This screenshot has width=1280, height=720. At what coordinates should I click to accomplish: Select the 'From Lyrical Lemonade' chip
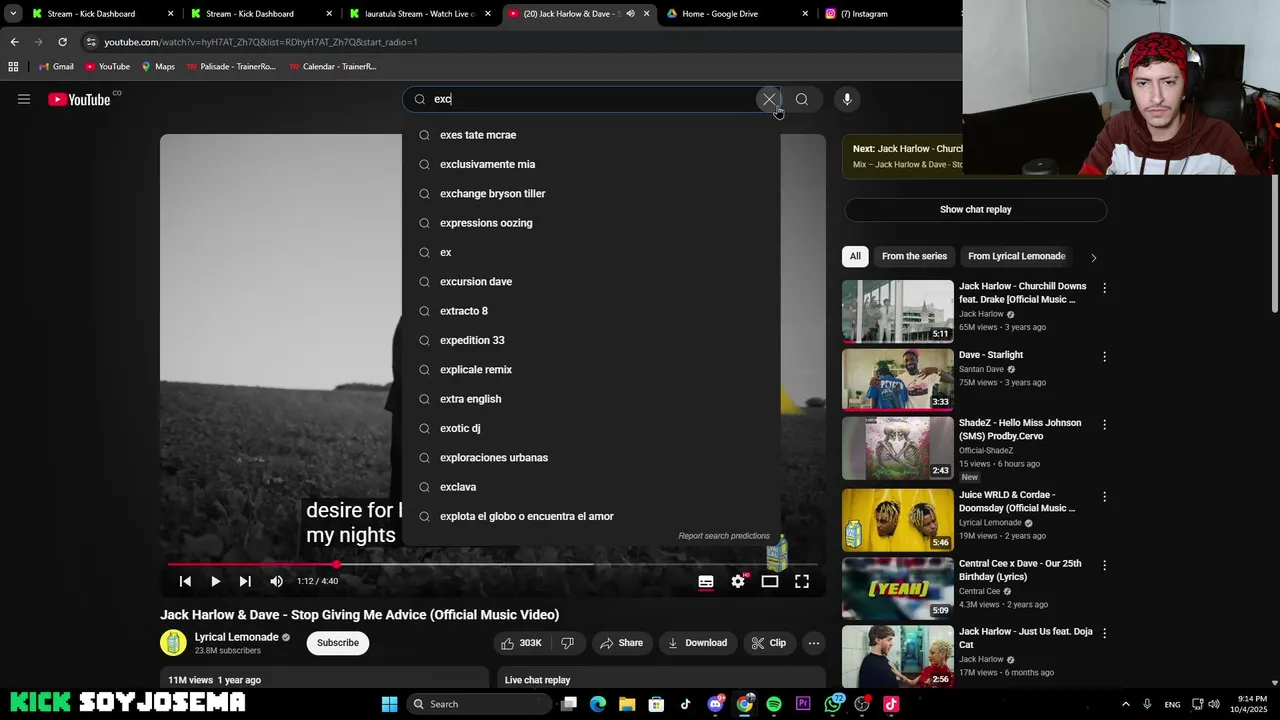1016,256
